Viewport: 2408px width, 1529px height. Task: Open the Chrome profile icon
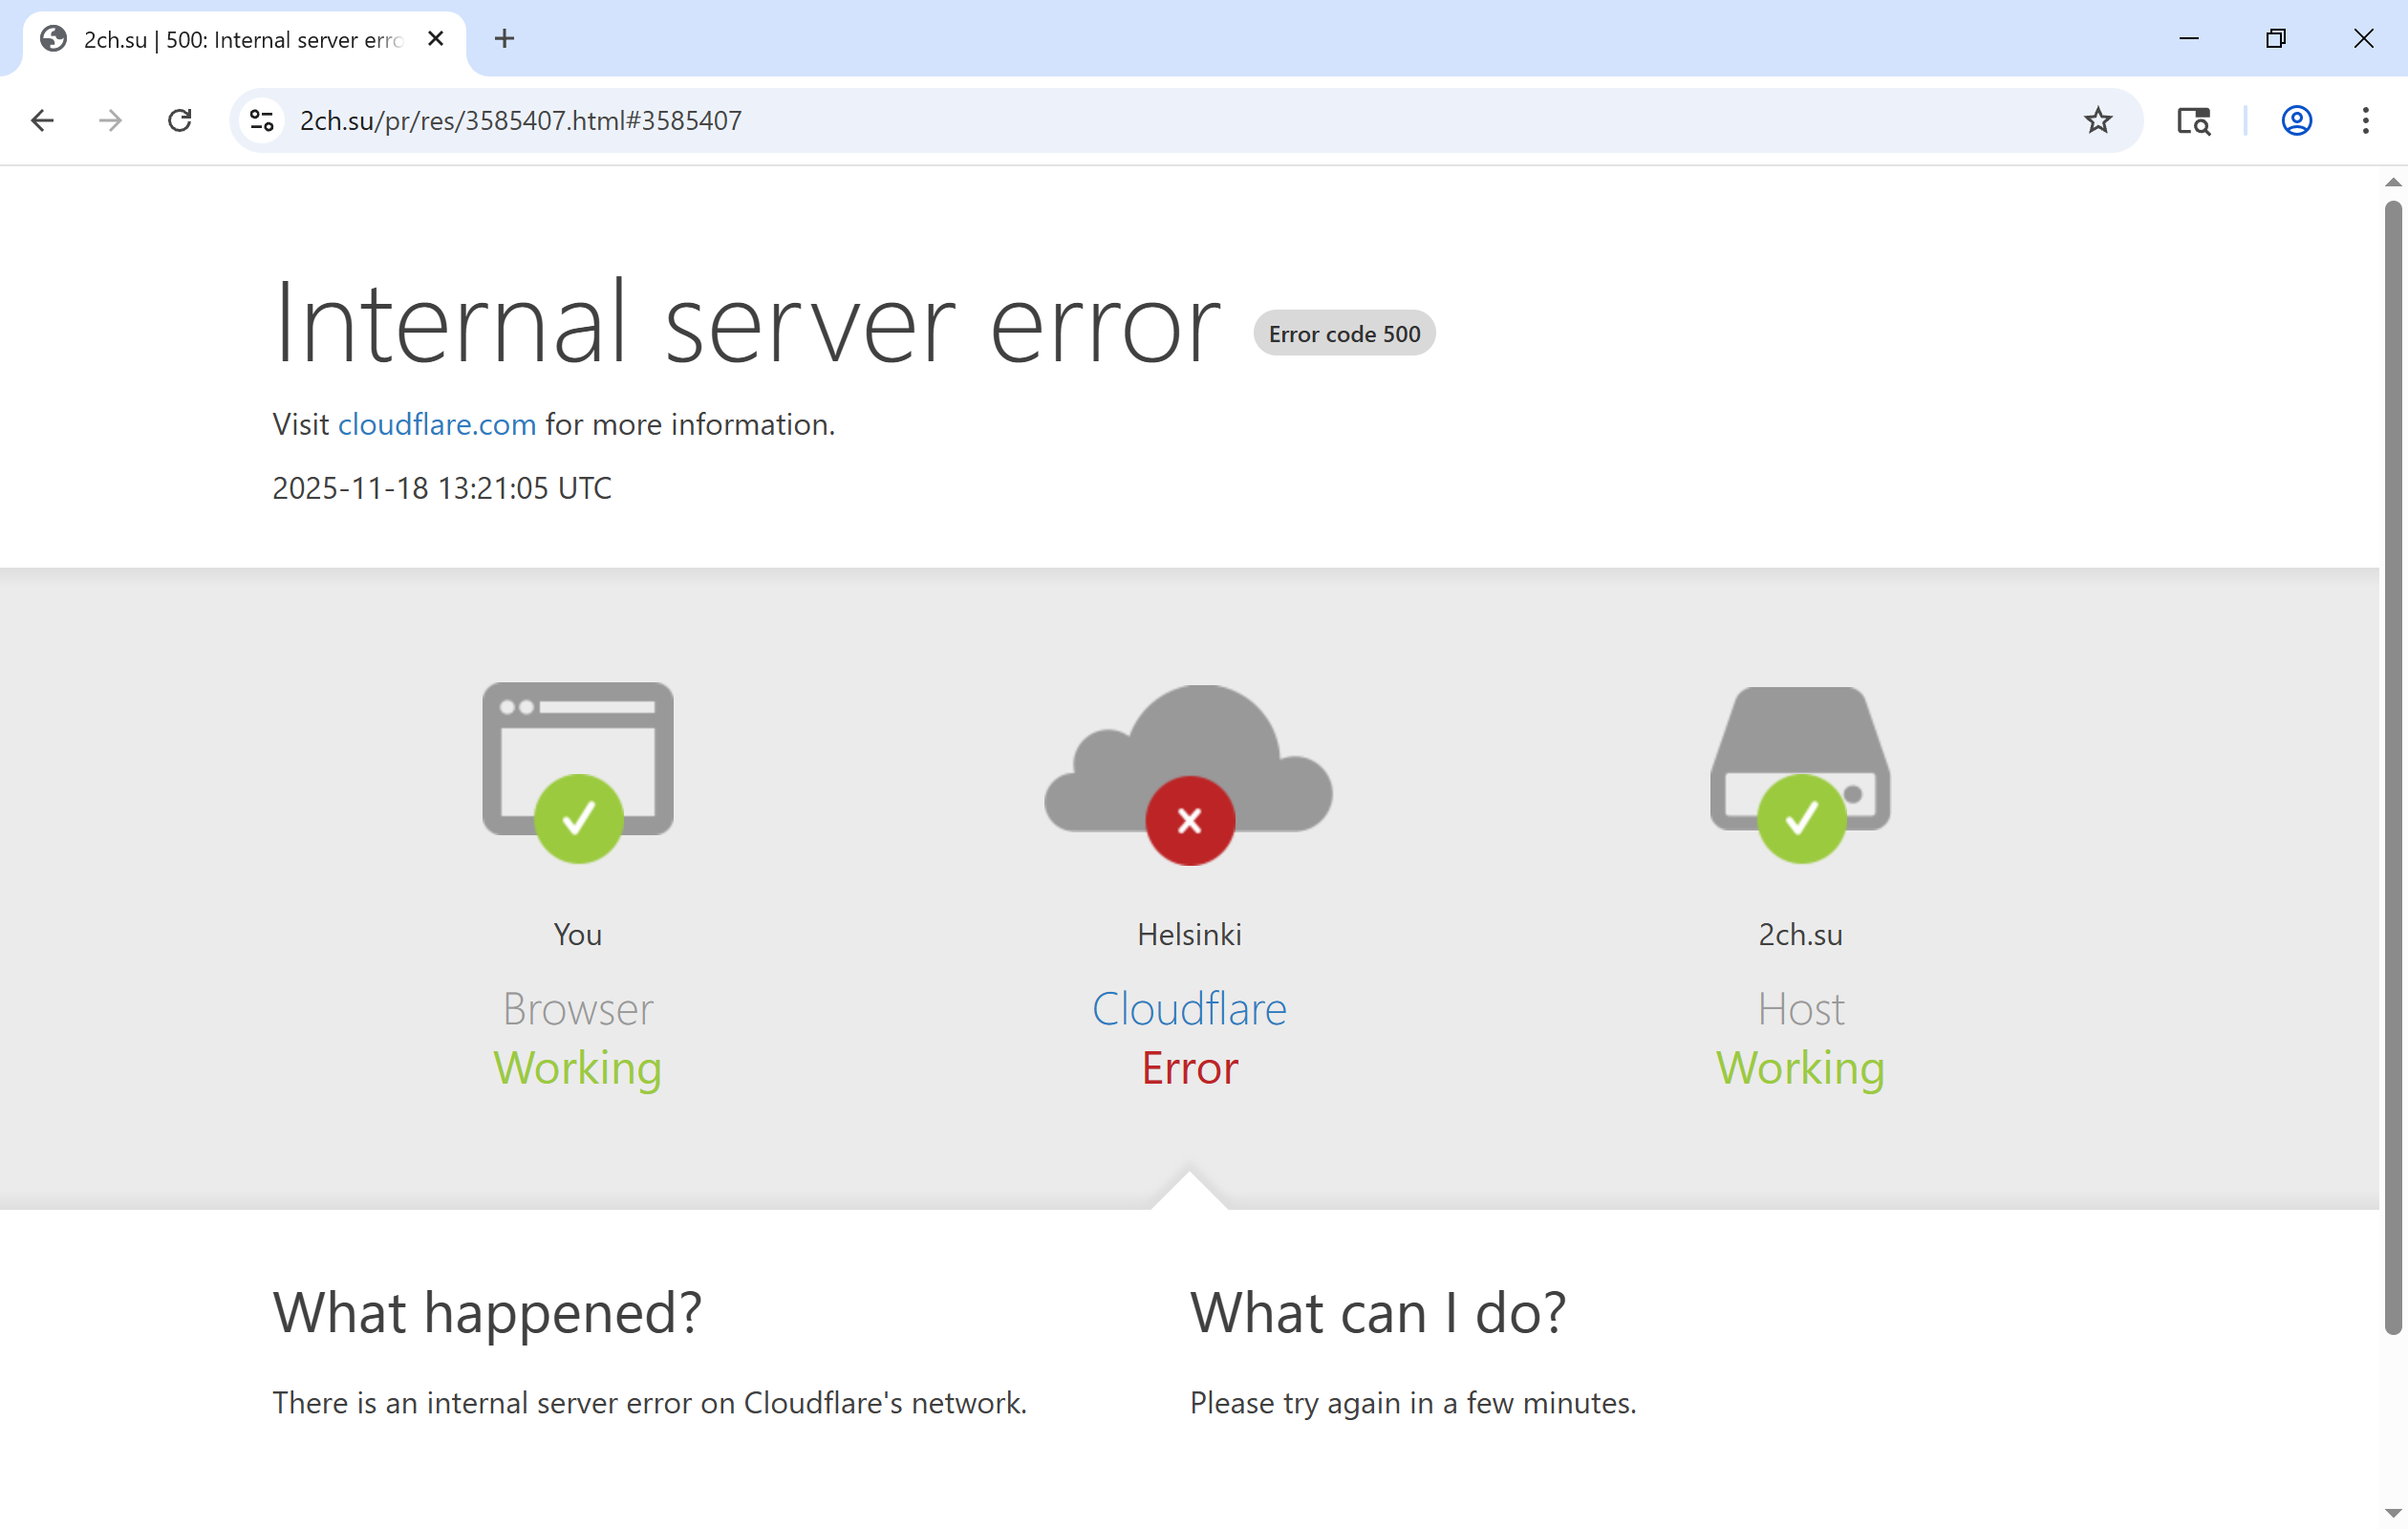2296,121
